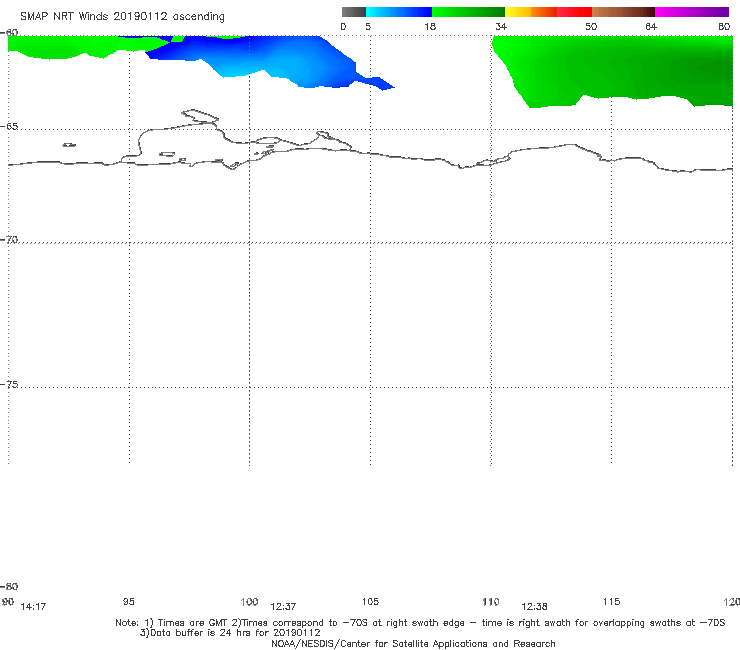Click the blue low-wind swath area on map

[x=278, y=59]
